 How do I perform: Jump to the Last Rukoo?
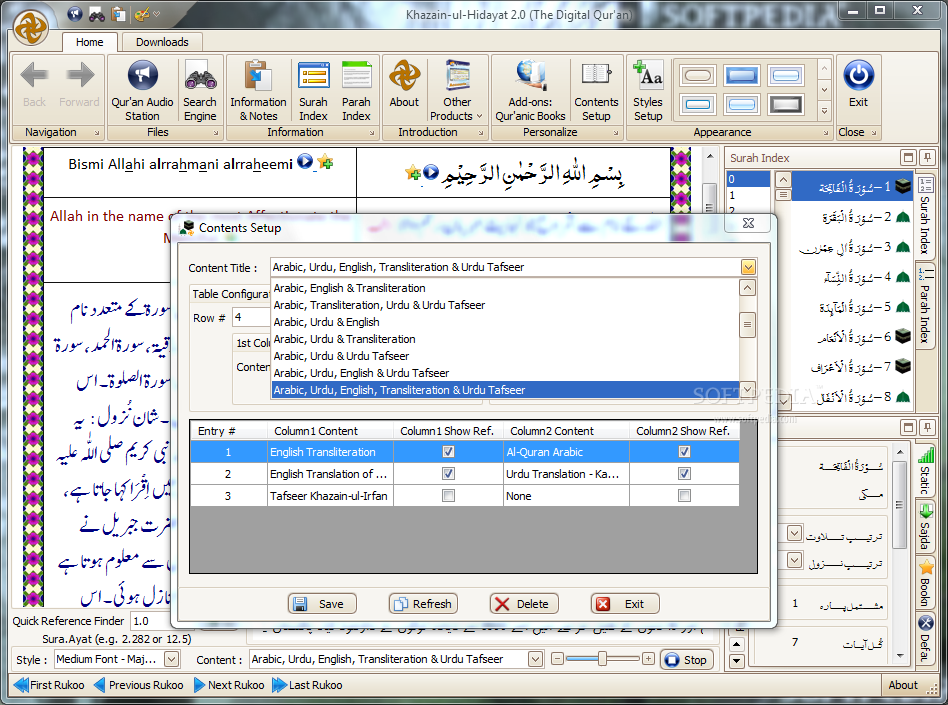pos(308,685)
